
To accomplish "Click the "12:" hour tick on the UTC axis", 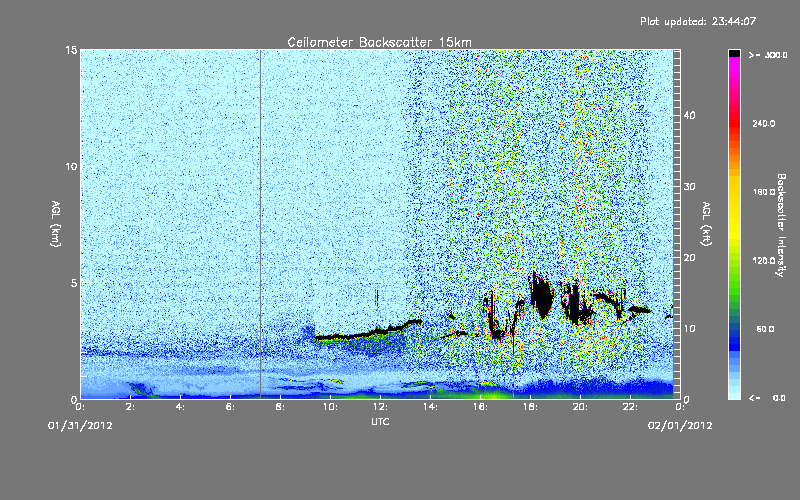I will click(381, 407).
